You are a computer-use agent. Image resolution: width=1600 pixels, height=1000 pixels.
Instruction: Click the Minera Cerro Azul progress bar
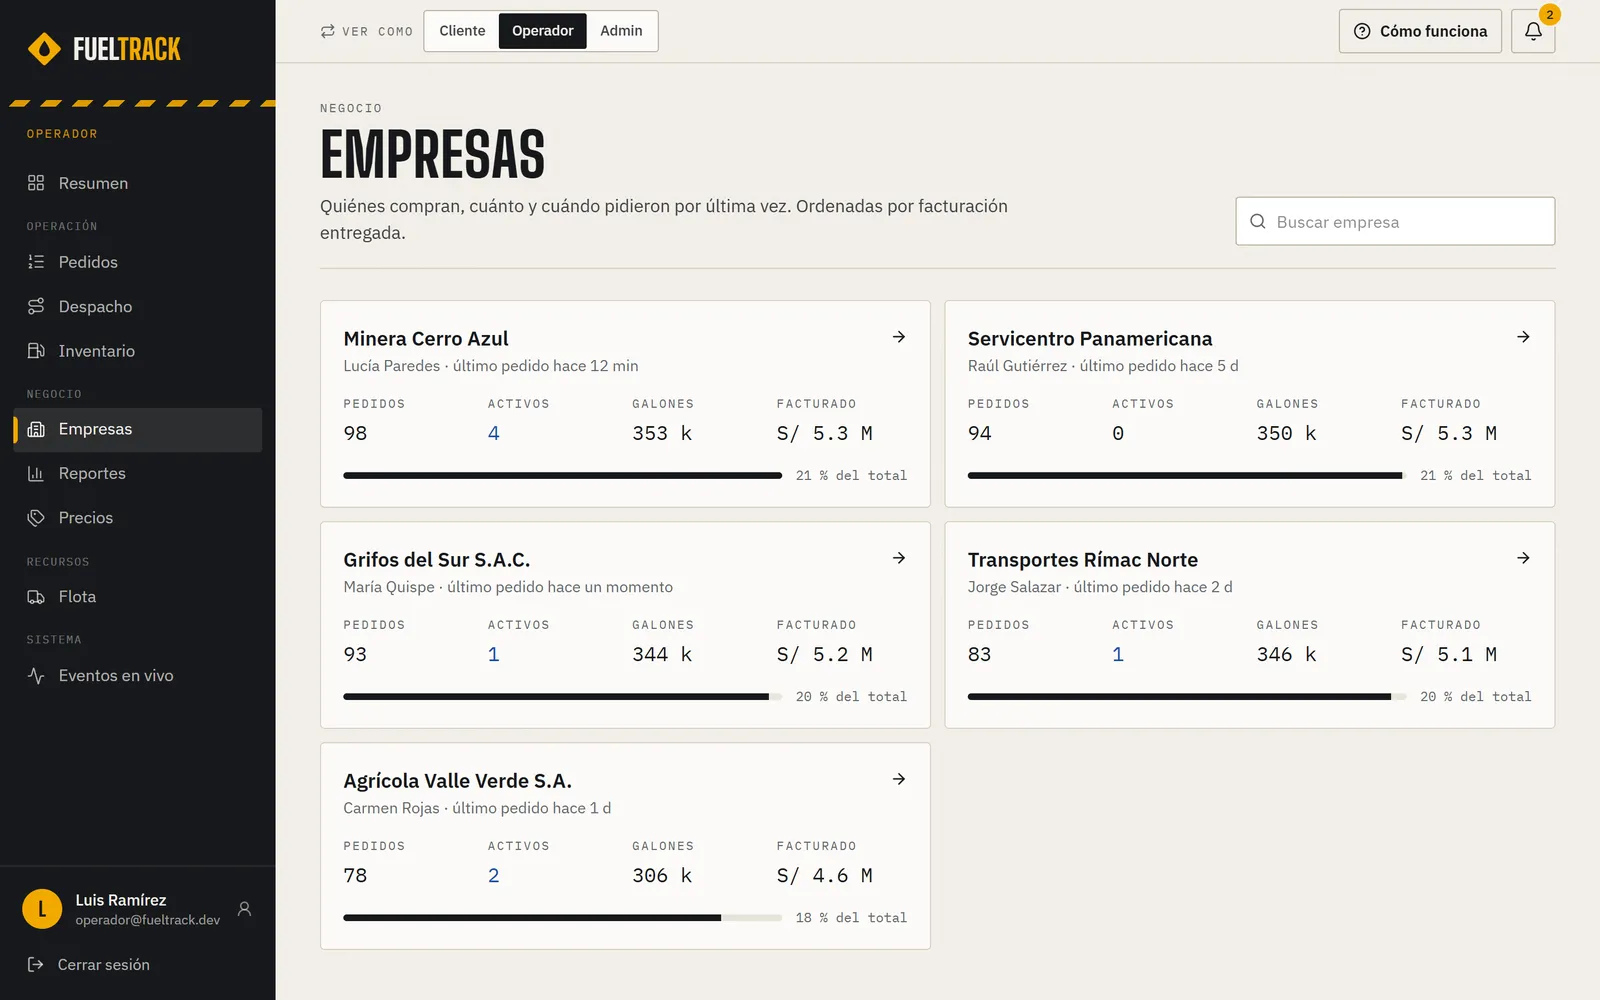562,476
